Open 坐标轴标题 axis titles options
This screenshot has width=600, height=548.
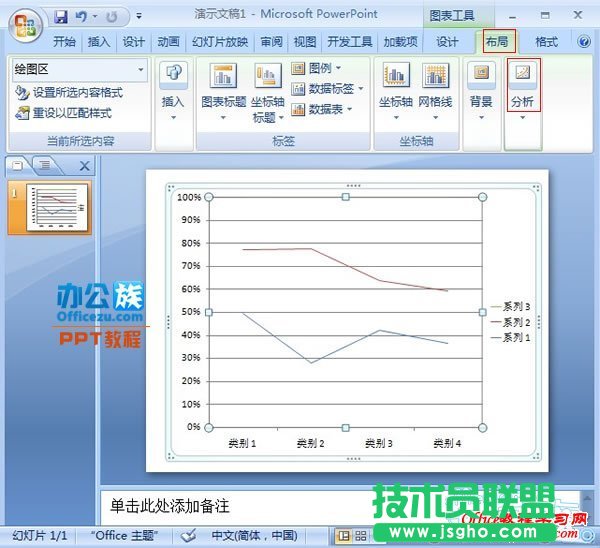268,93
